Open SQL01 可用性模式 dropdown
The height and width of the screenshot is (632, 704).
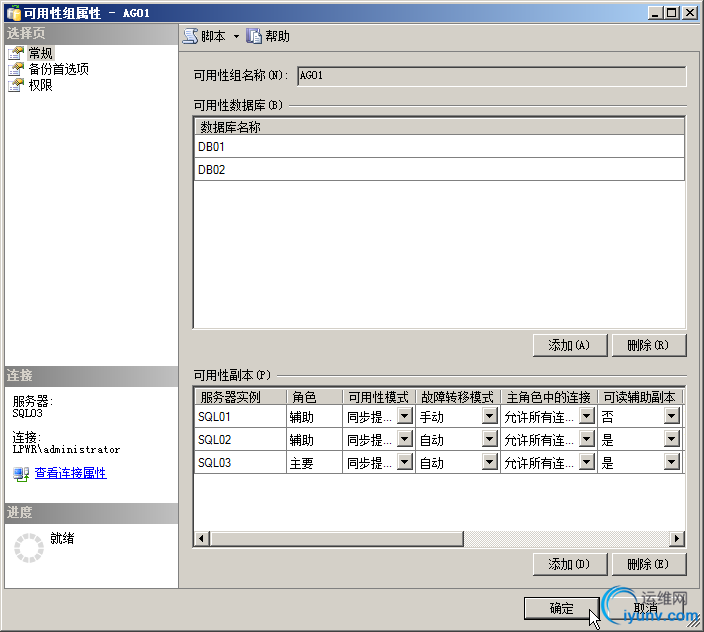pyautogui.click(x=405, y=416)
